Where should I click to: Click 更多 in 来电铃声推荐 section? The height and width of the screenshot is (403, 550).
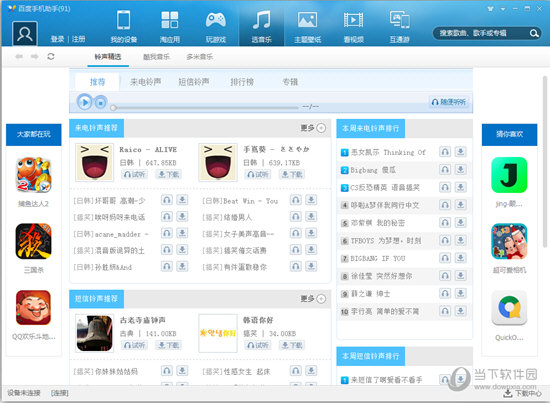coord(313,128)
